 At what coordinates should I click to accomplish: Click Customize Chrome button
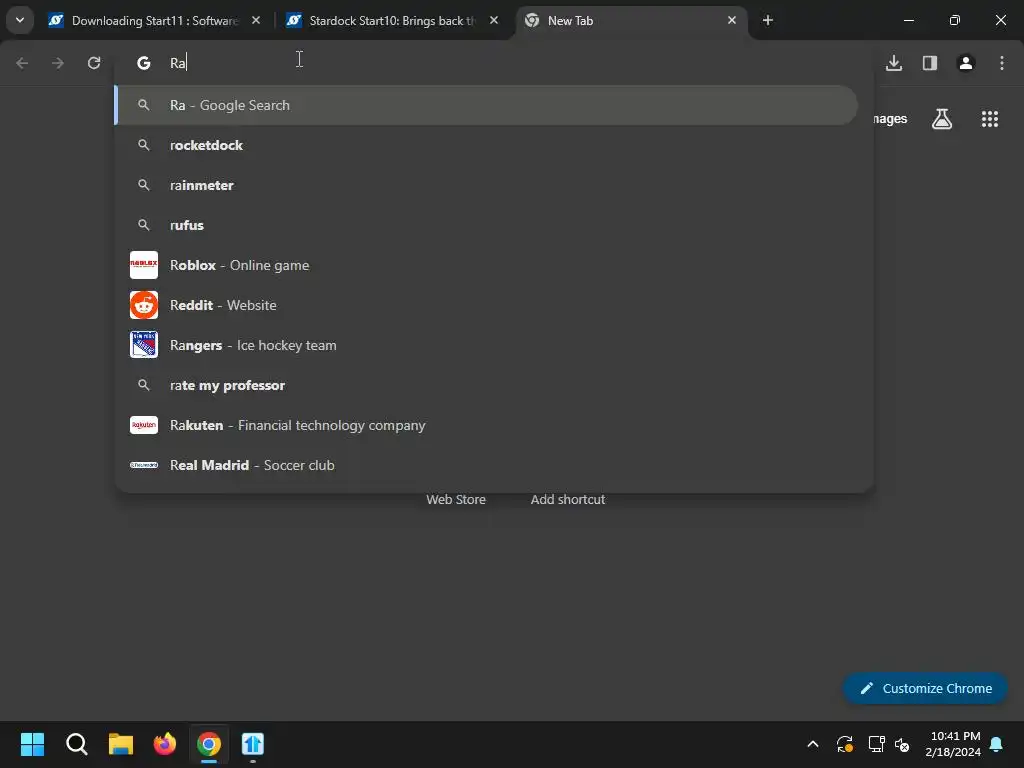click(x=925, y=688)
